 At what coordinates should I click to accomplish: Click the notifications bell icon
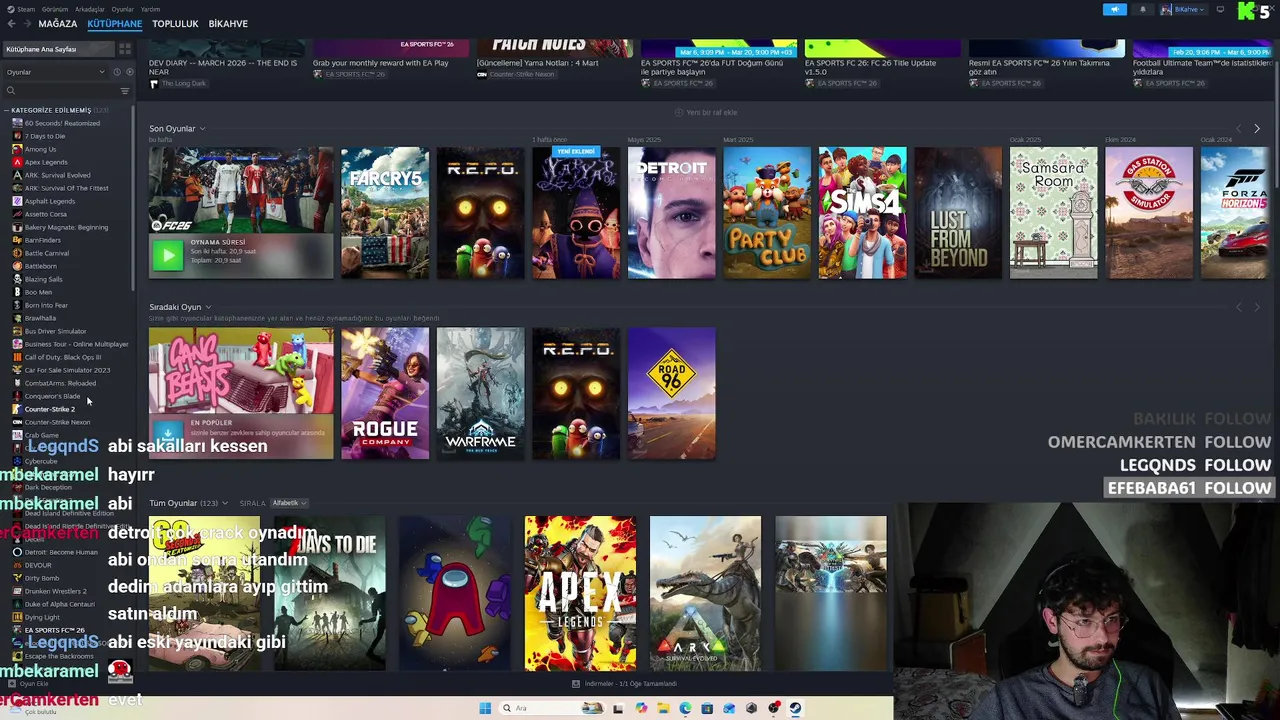(x=1143, y=9)
